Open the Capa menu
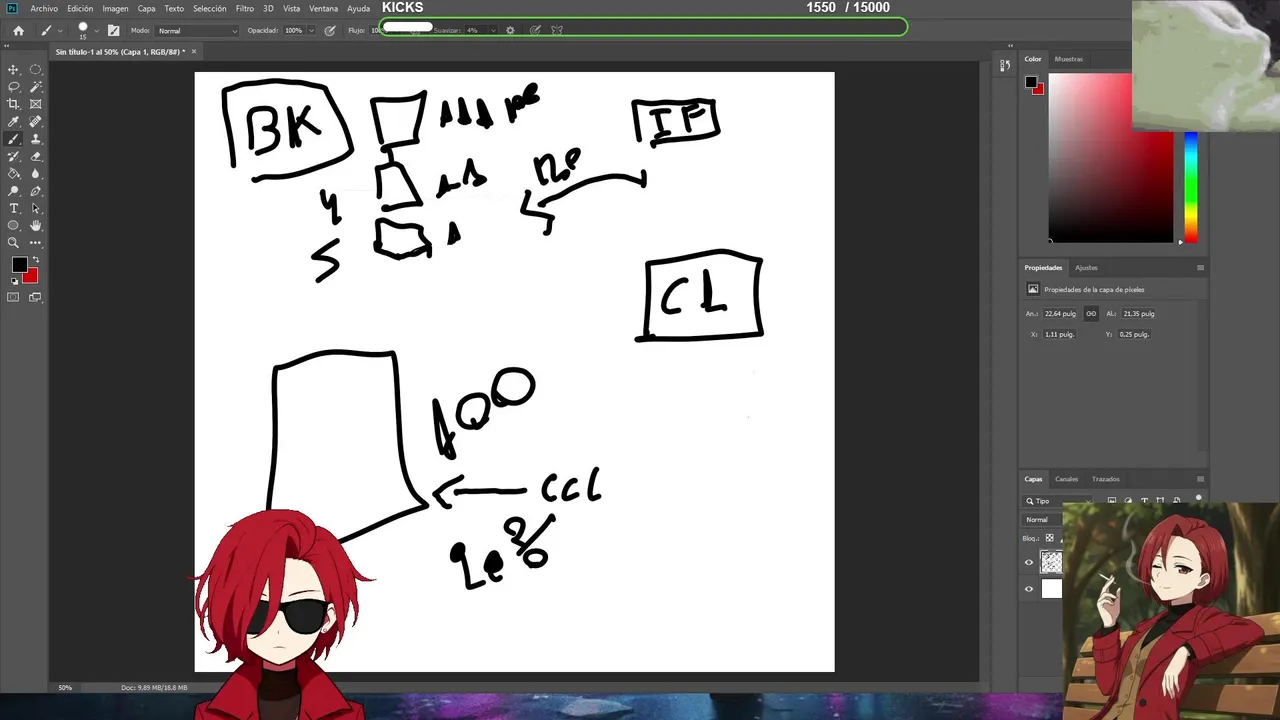 click(x=146, y=8)
